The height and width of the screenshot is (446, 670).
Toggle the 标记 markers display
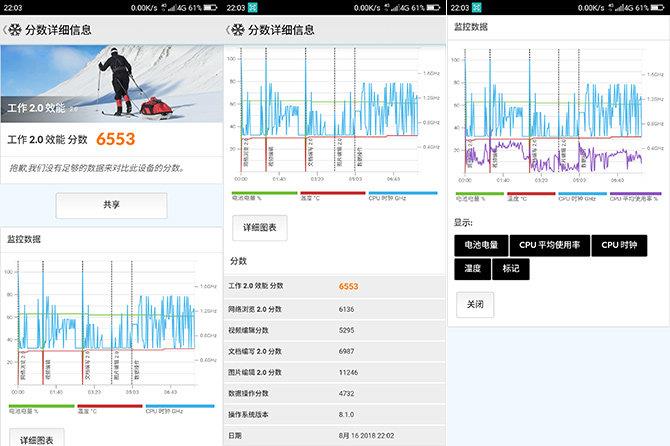click(511, 269)
